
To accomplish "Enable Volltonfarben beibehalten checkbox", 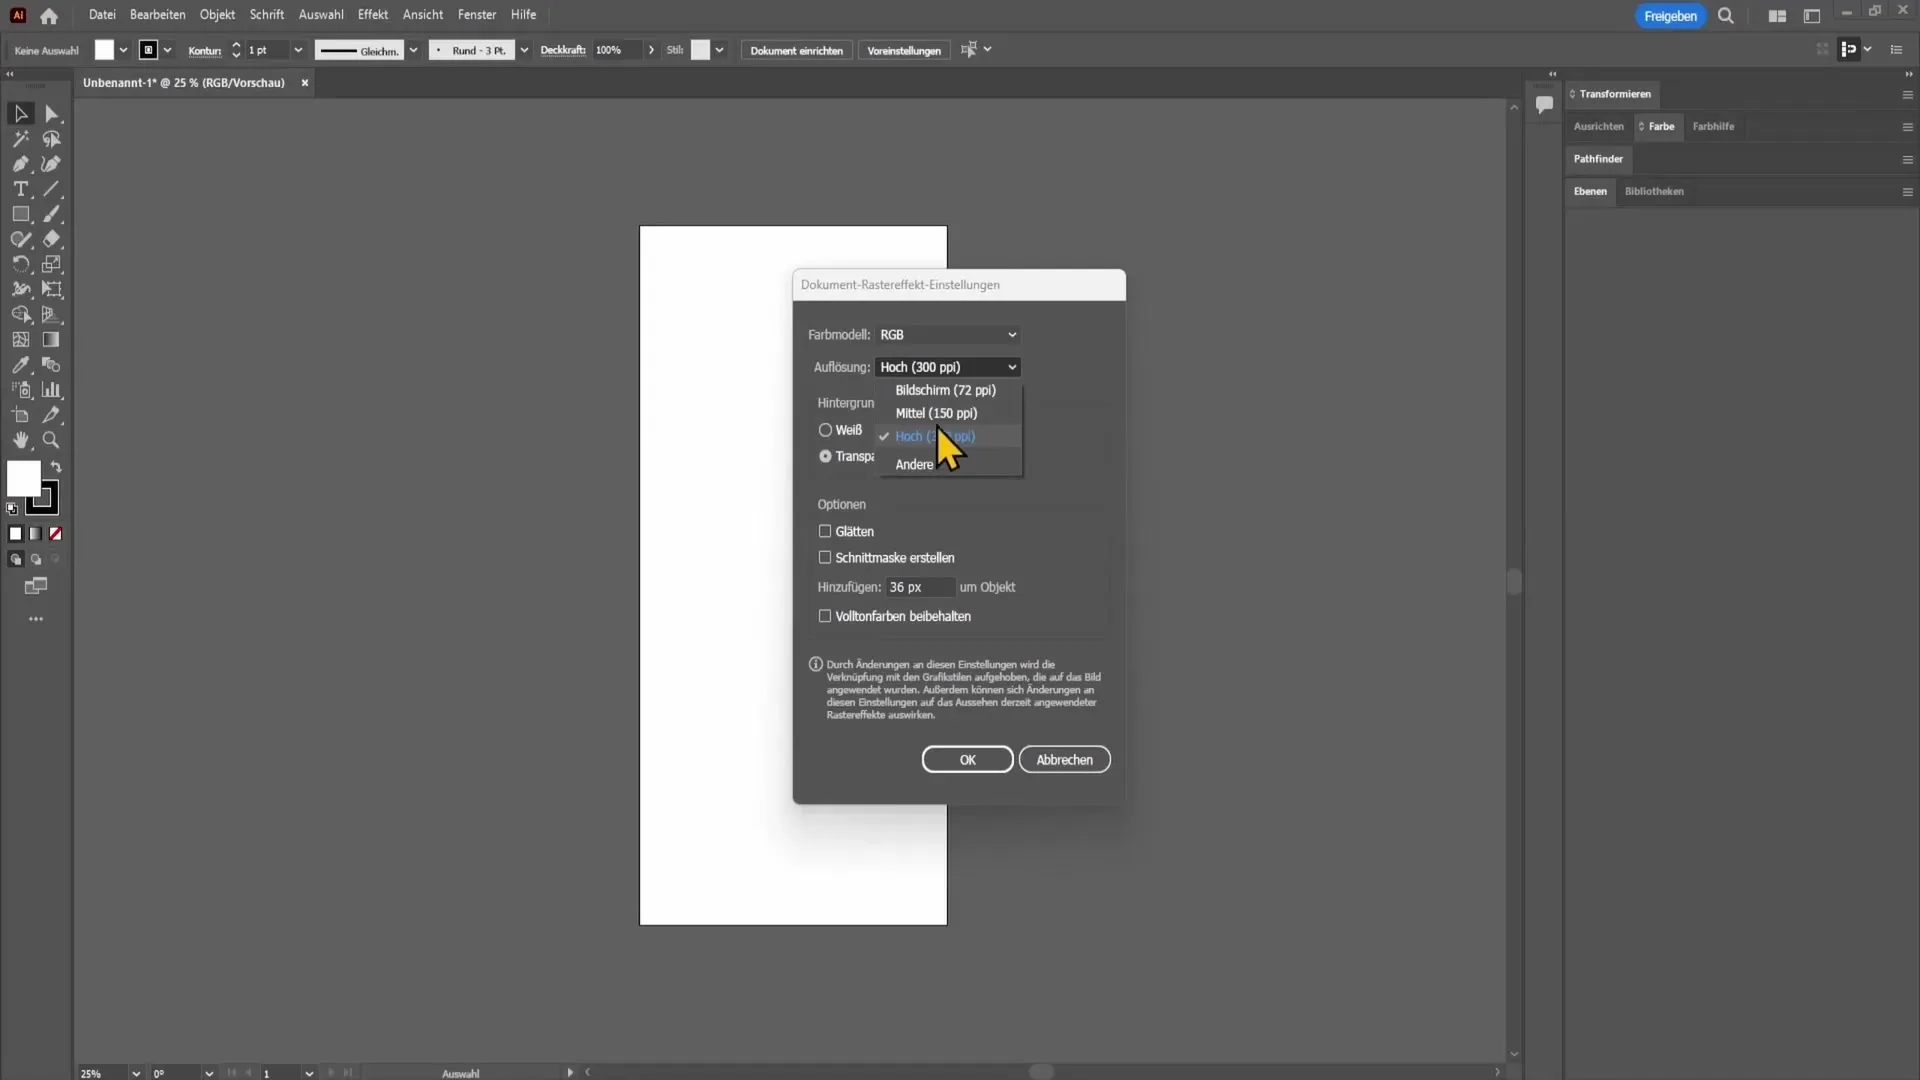I will pyautogui.click(x=825, y=616).
